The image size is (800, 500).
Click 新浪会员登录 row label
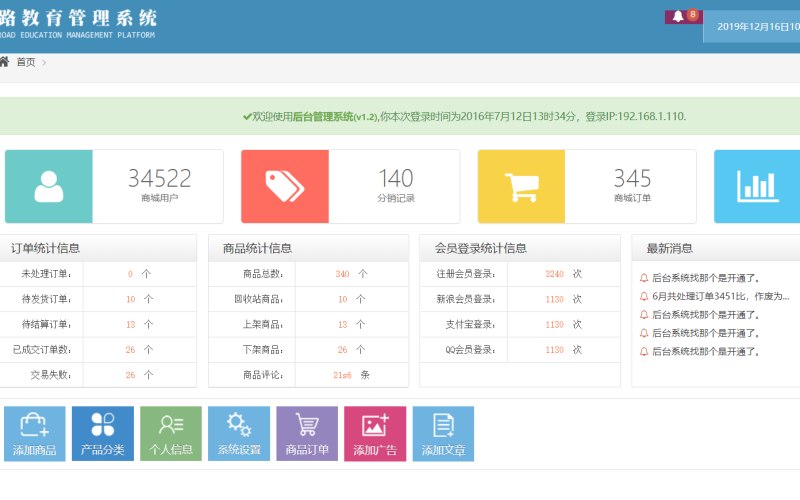(466, 299)
